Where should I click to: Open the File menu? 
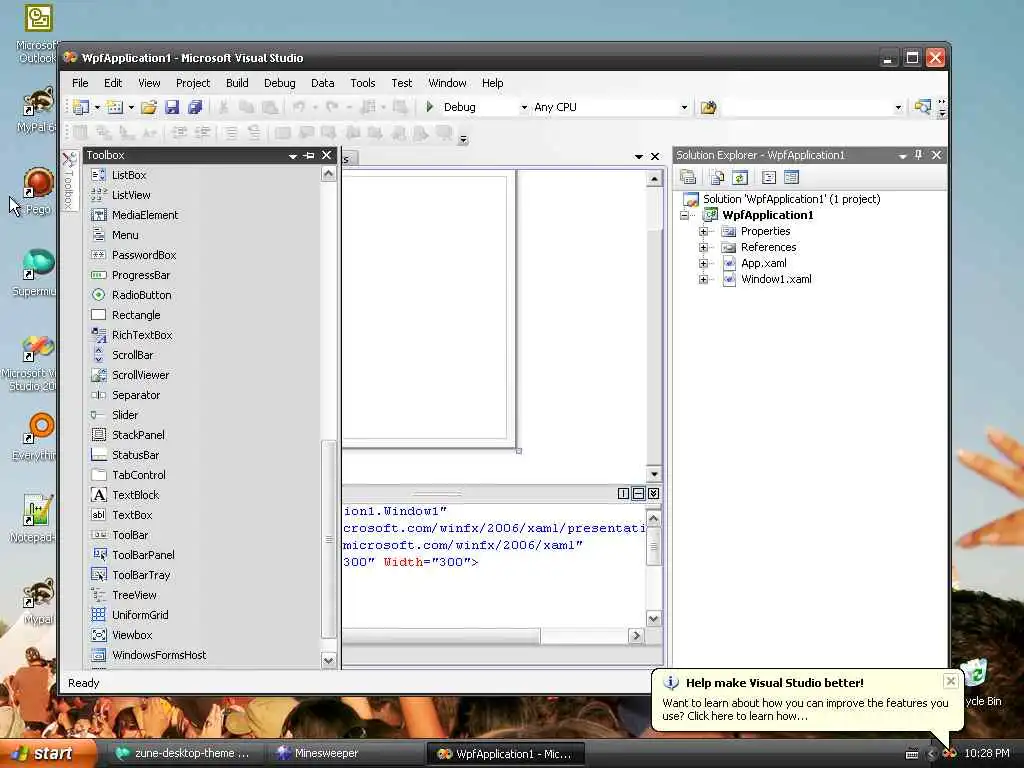click(80, 83)
